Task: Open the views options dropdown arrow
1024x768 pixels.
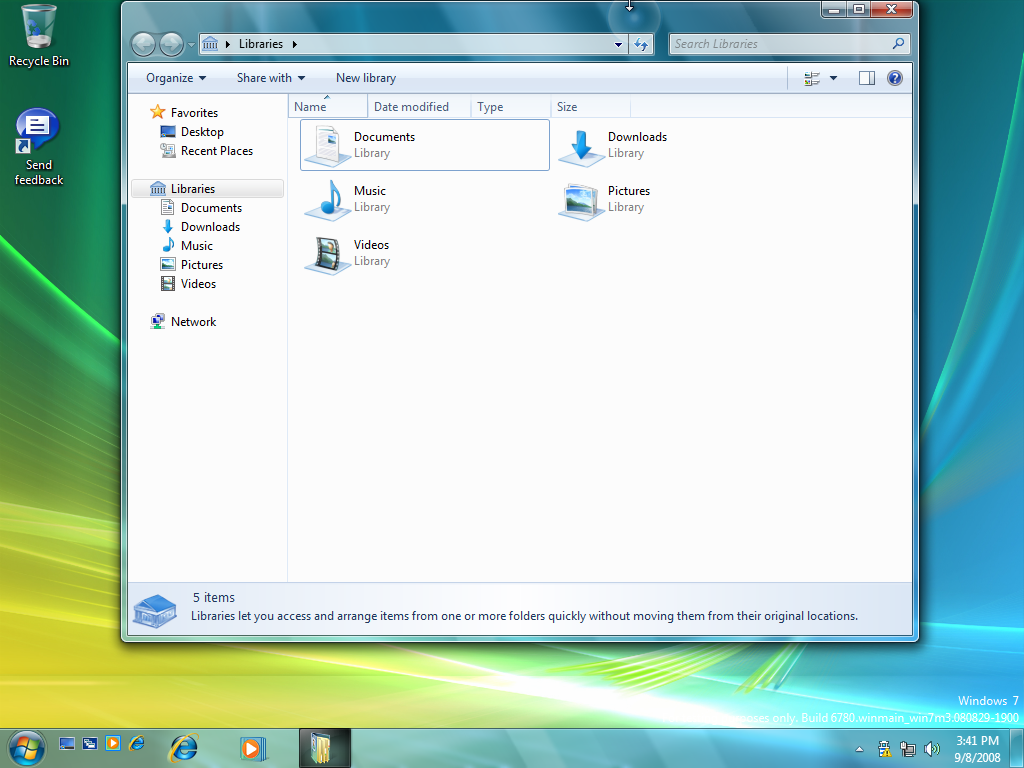Action: coord(833,78)
